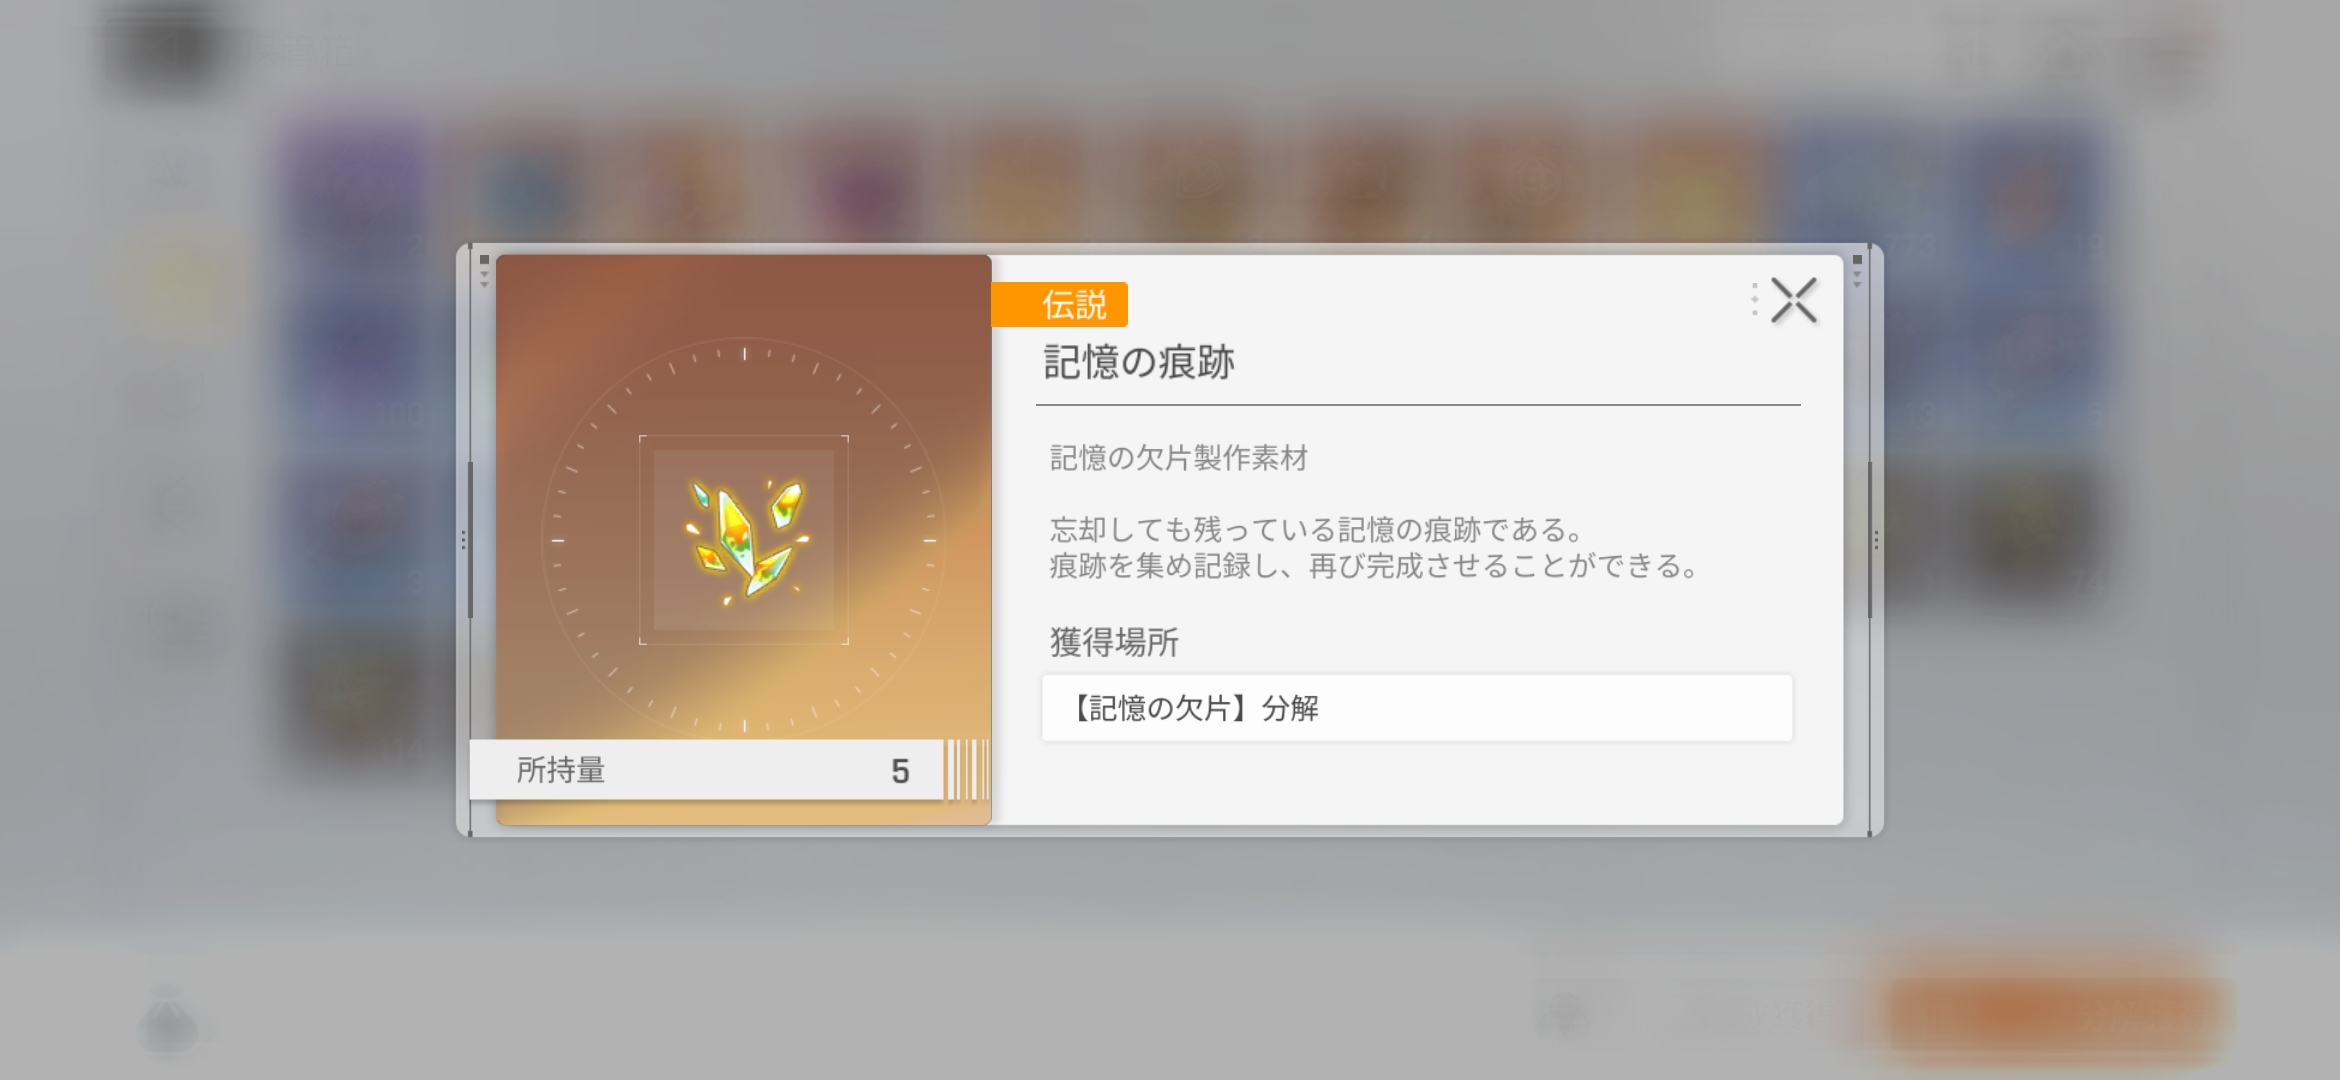
Task: Tap the 記憶の痕跡 item title
Action: (1139, 362)
